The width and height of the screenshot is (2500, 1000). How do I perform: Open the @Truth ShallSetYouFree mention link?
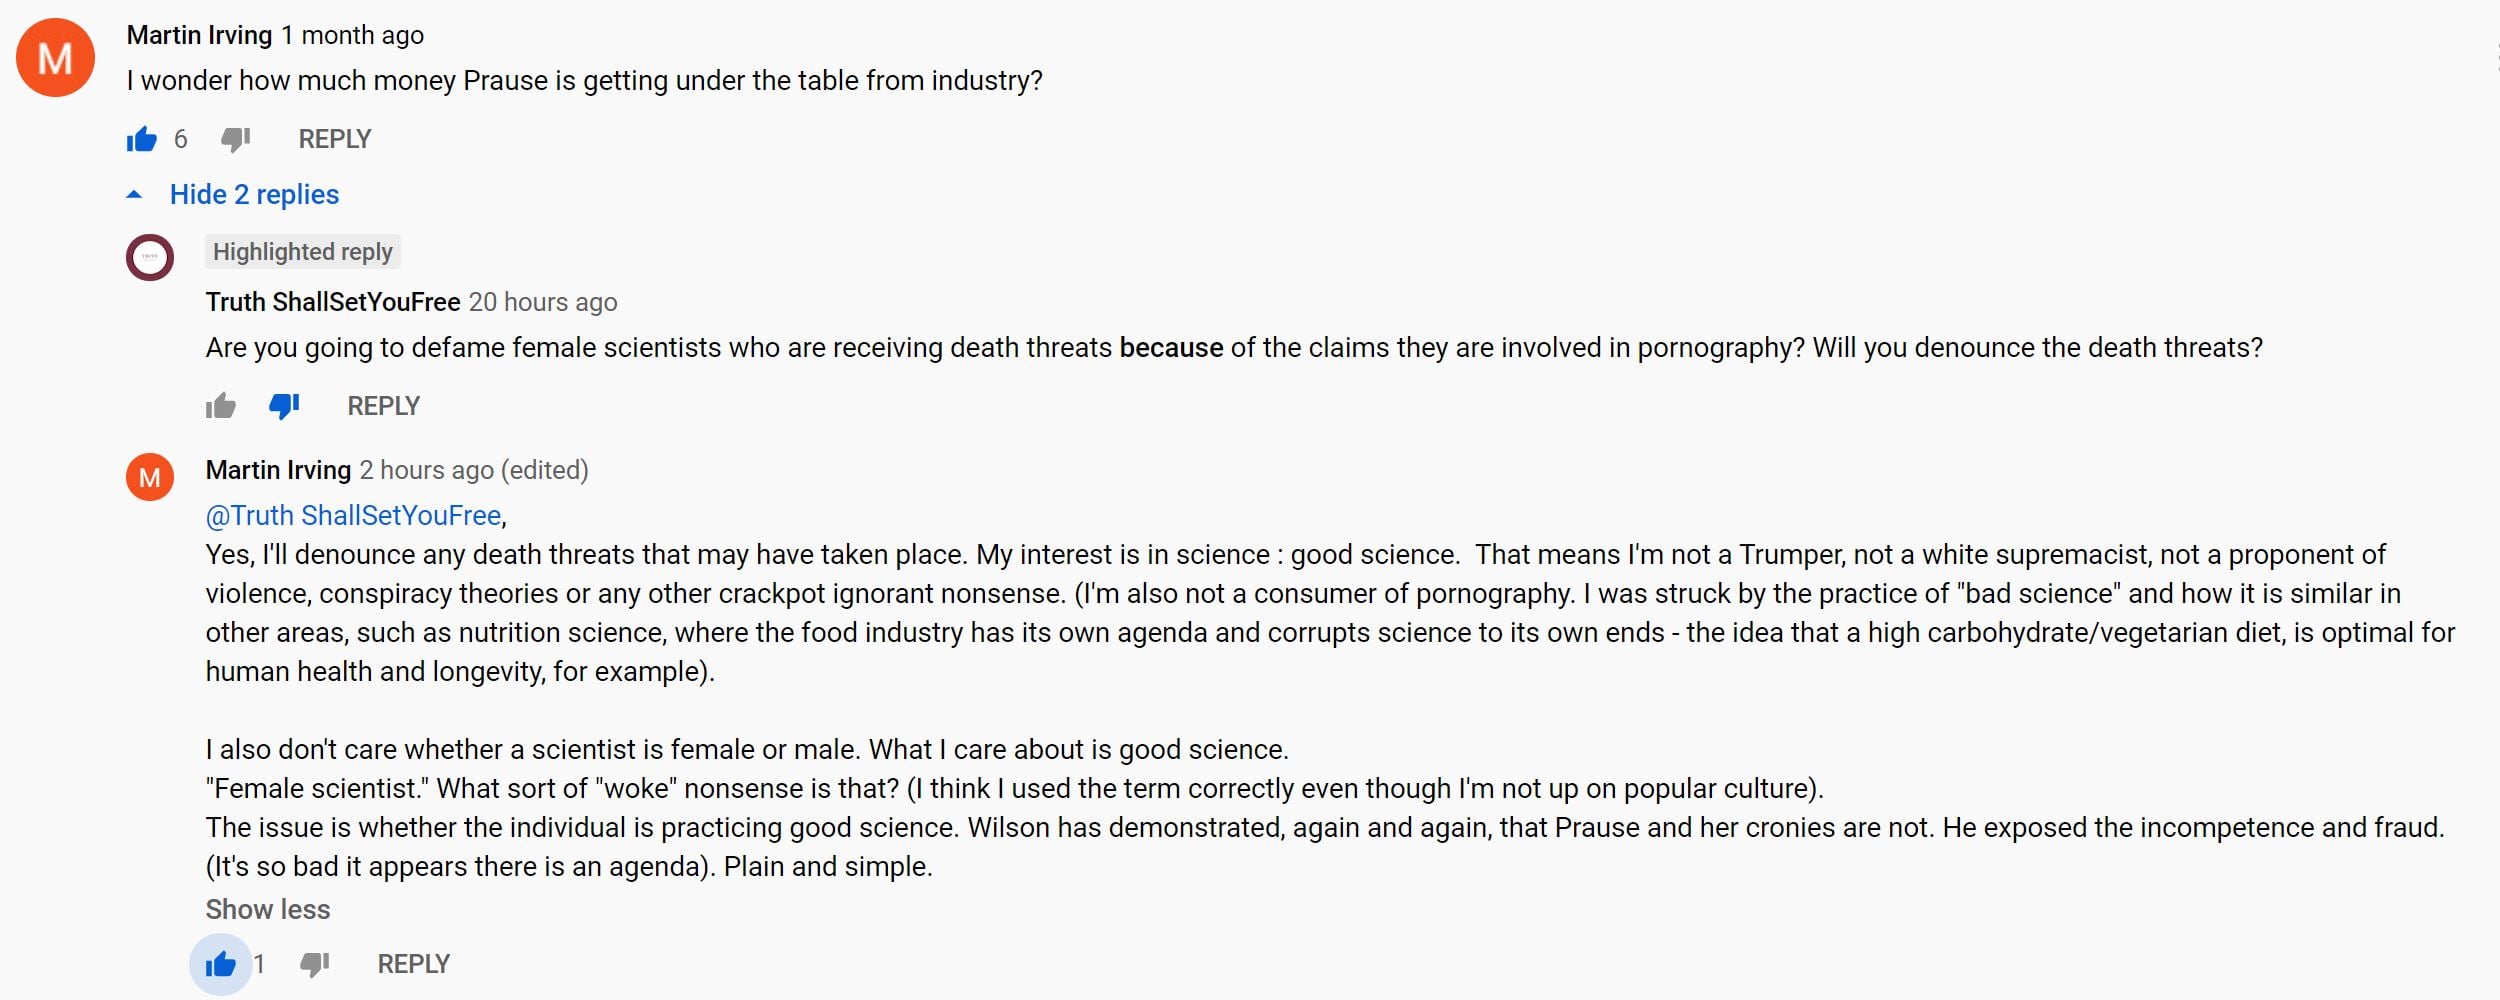point(353,515)
